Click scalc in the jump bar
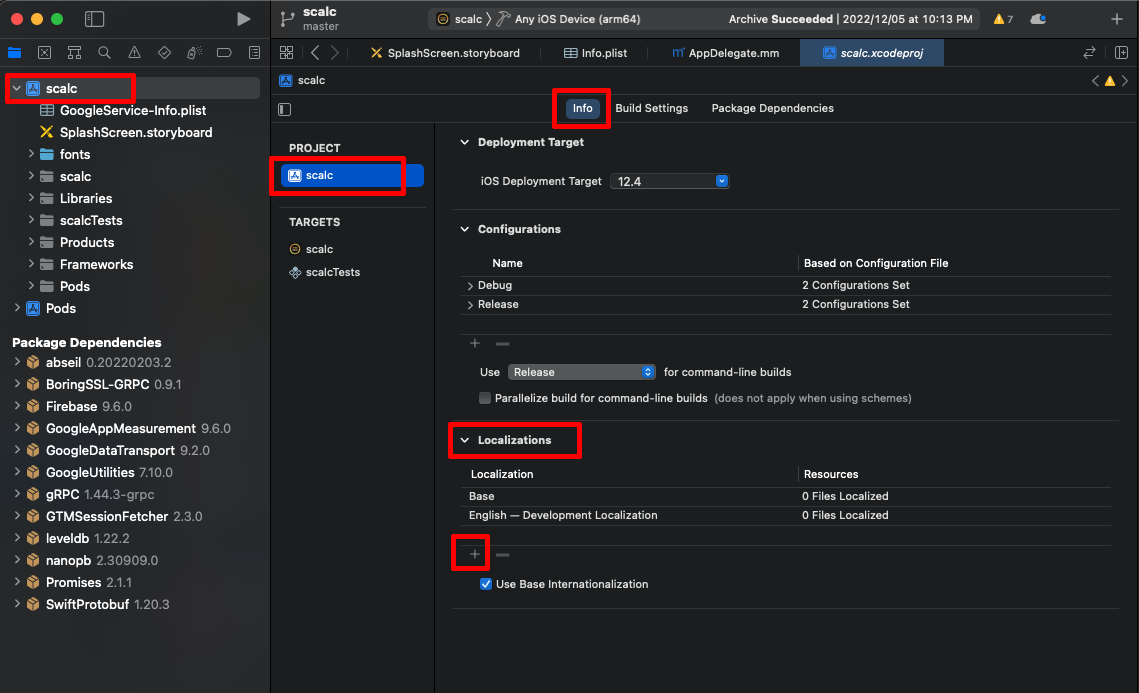Image resolution: width=1139 pixels, height=693 pixels. [x=302, y=81]
